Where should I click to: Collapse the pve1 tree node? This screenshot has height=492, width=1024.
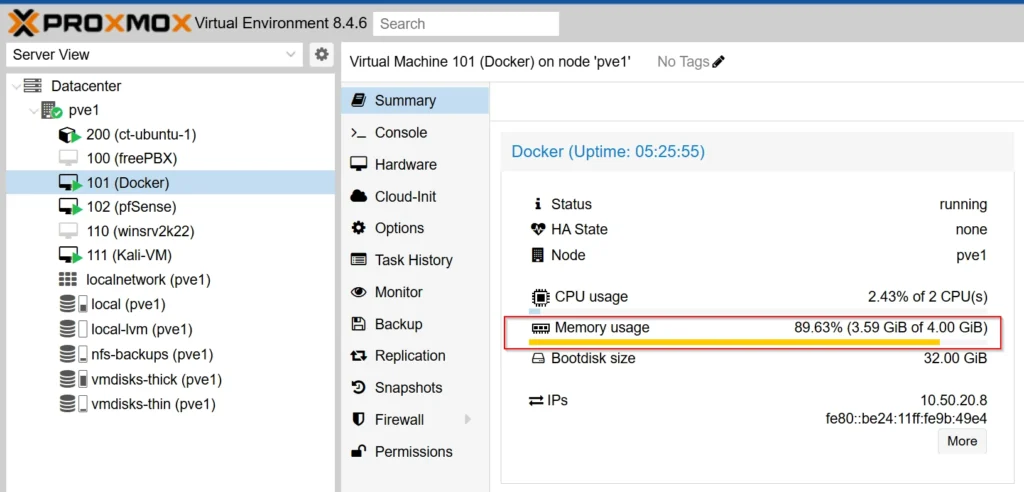(x=33, y=110)
